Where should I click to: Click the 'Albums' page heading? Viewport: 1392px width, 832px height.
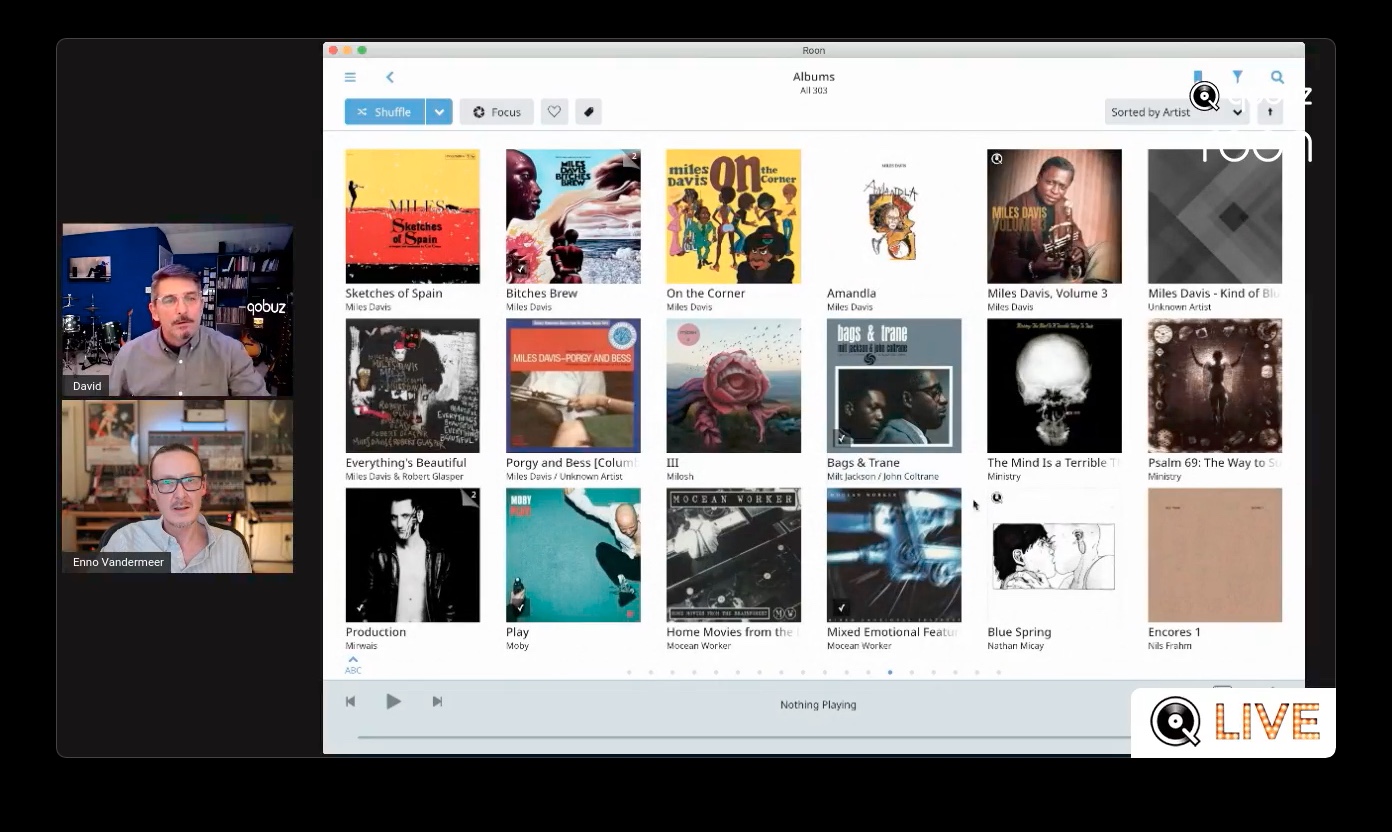click(814, 76)
